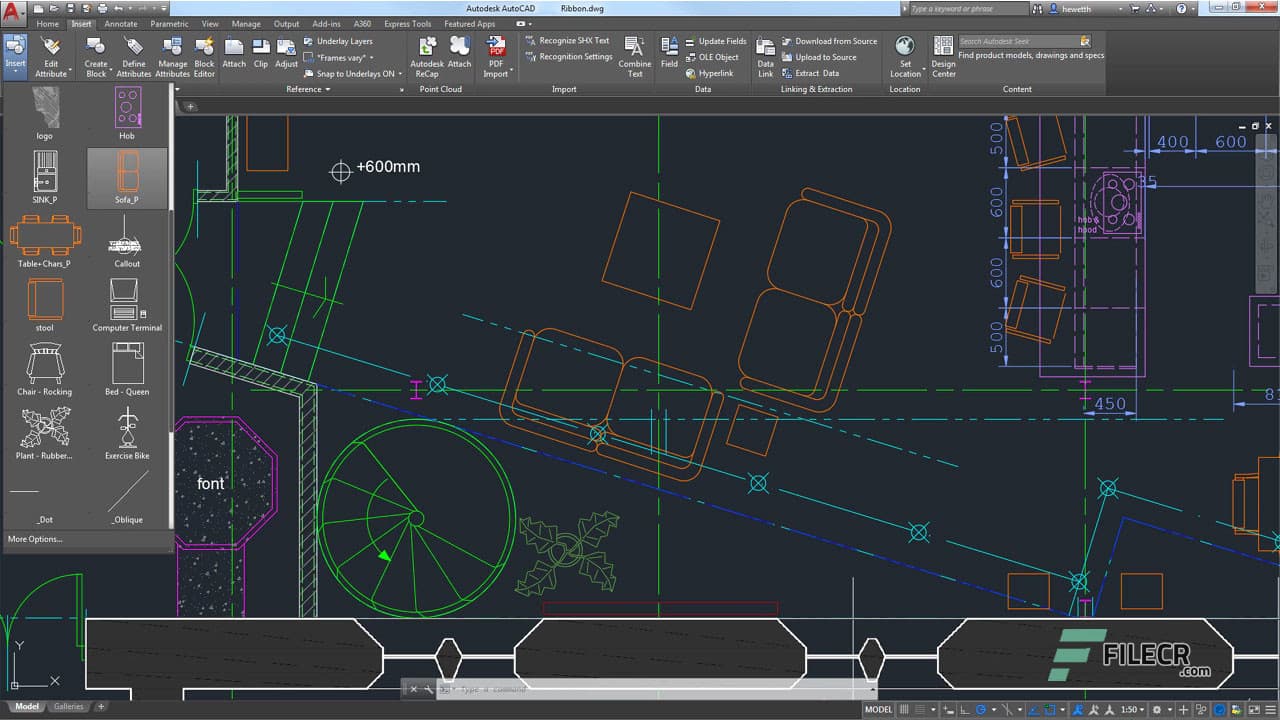Image resolution: width=1280 pixels, height=720 pixels.
Task: Select the Combine Text tool
Action: click(635, 55)
